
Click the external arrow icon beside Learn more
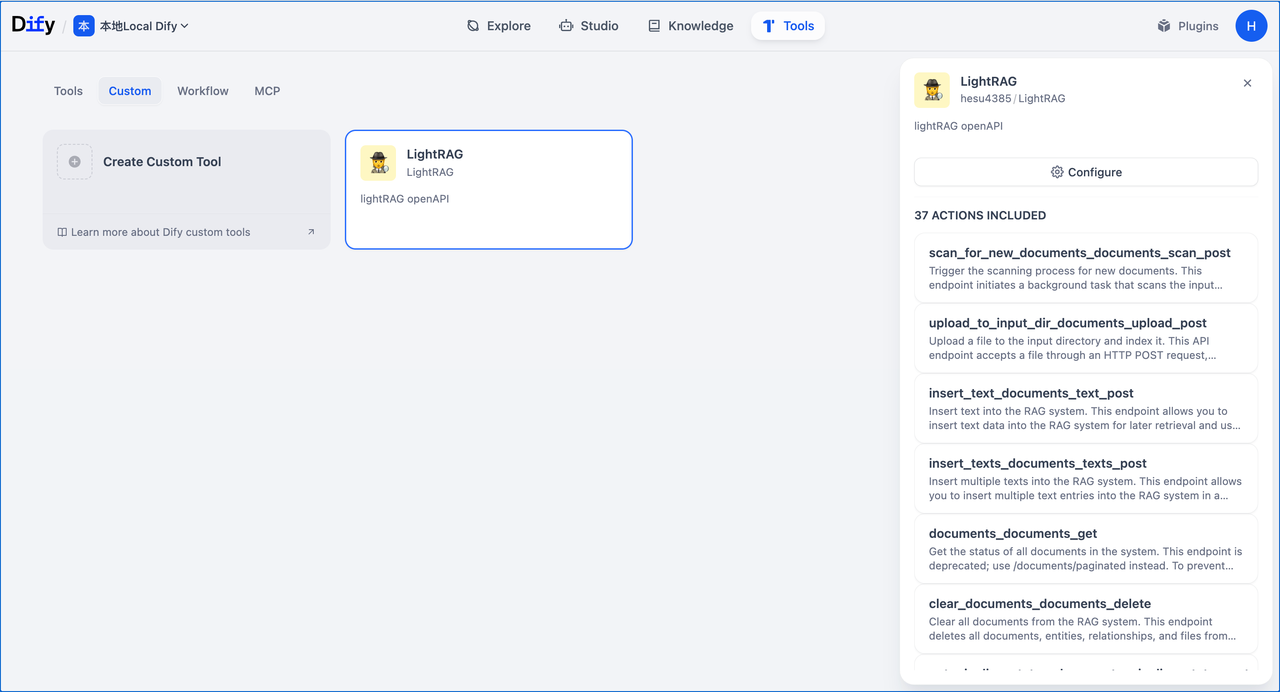tap(311, 232)
